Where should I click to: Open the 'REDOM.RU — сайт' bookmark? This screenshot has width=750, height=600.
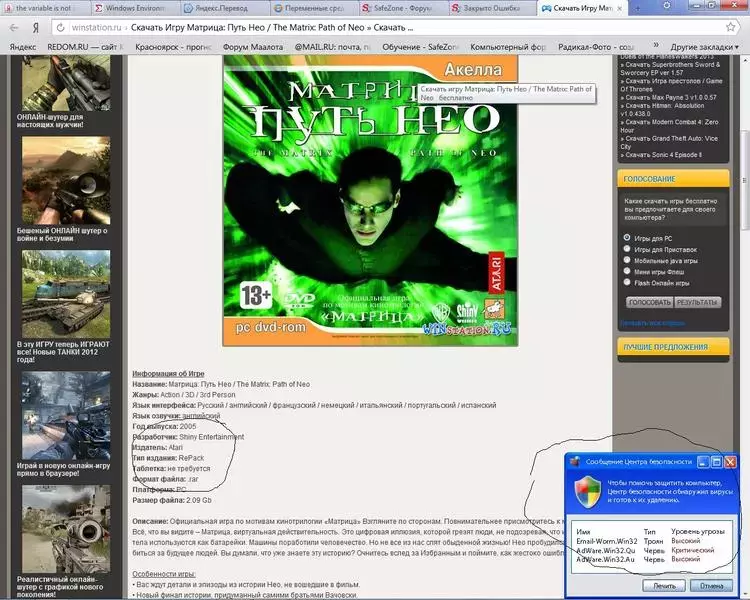(x=85, y=47)
